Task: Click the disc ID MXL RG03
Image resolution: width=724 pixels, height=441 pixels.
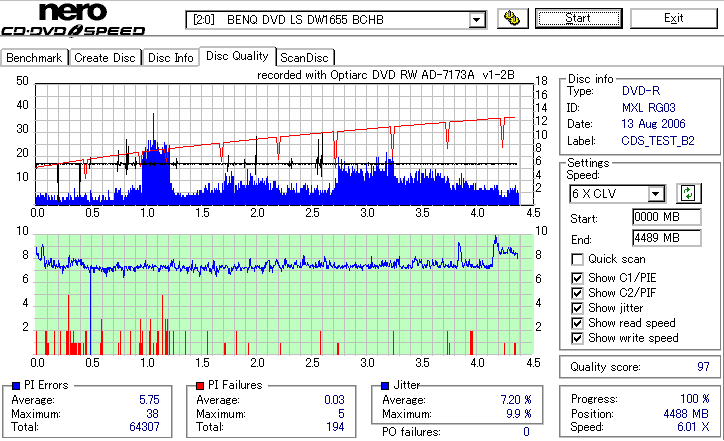Action: [648, 108]
